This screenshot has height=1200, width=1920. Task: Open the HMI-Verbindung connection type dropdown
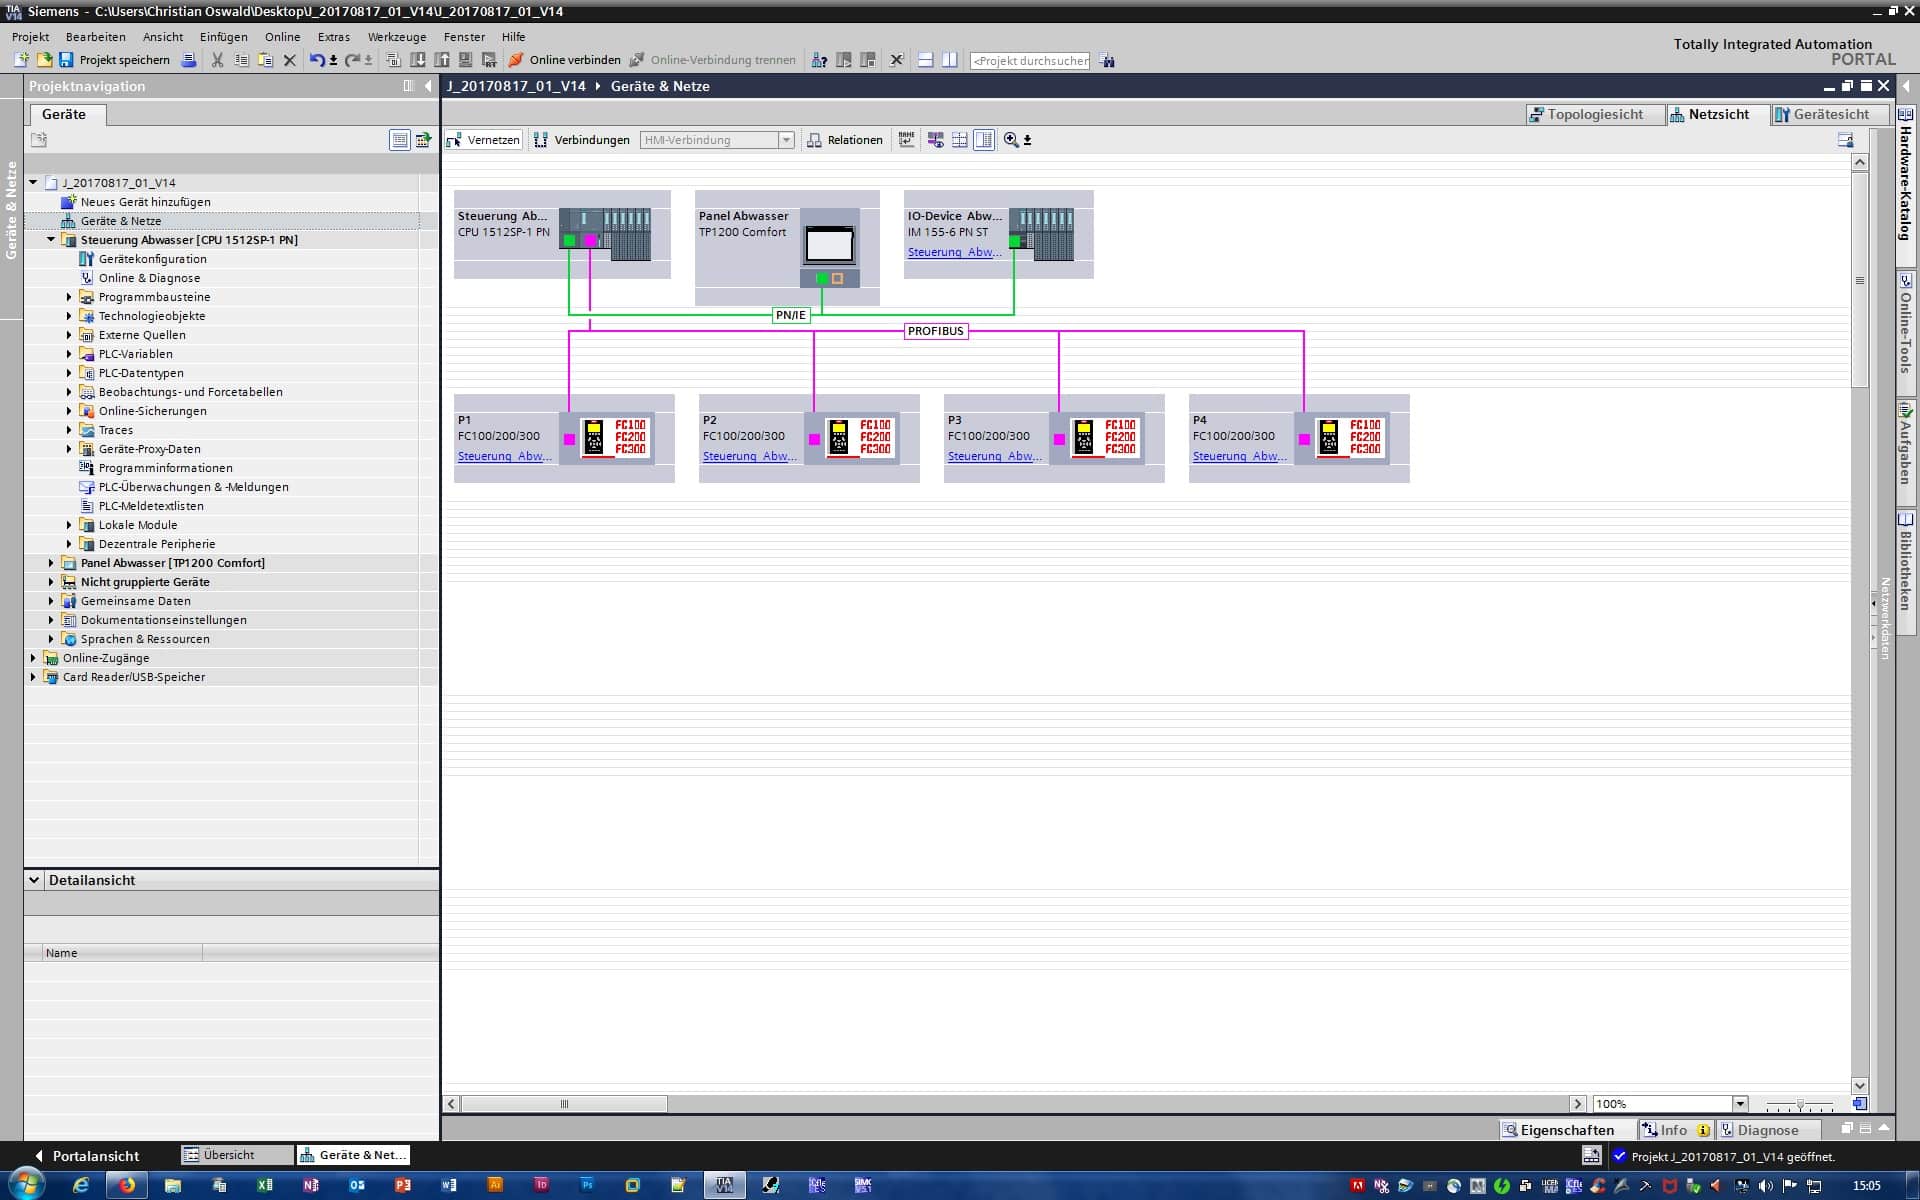[786, 140]
